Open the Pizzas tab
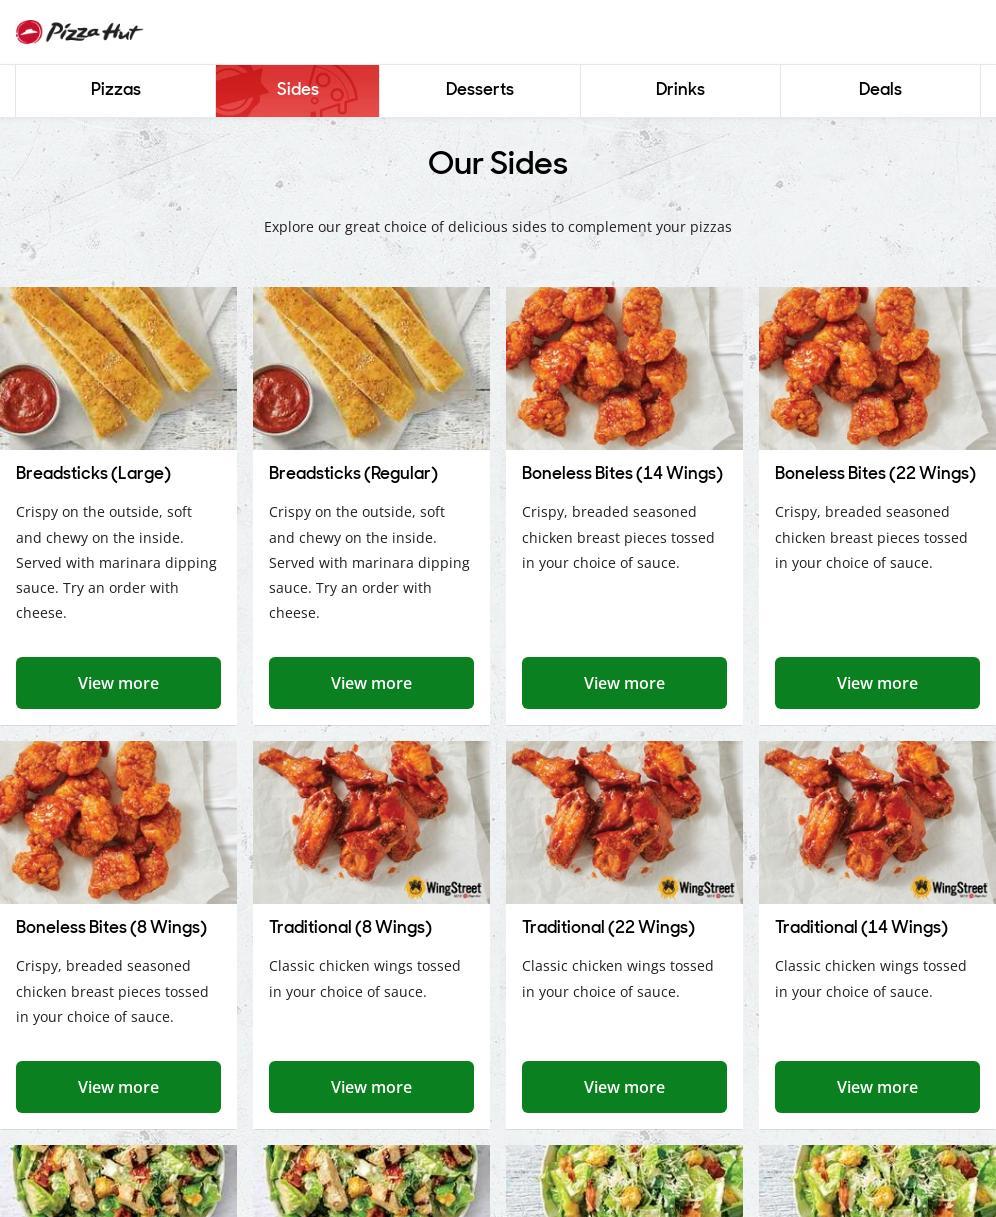The width and height of the screenshot is (996, 1217). pos(116,90)
